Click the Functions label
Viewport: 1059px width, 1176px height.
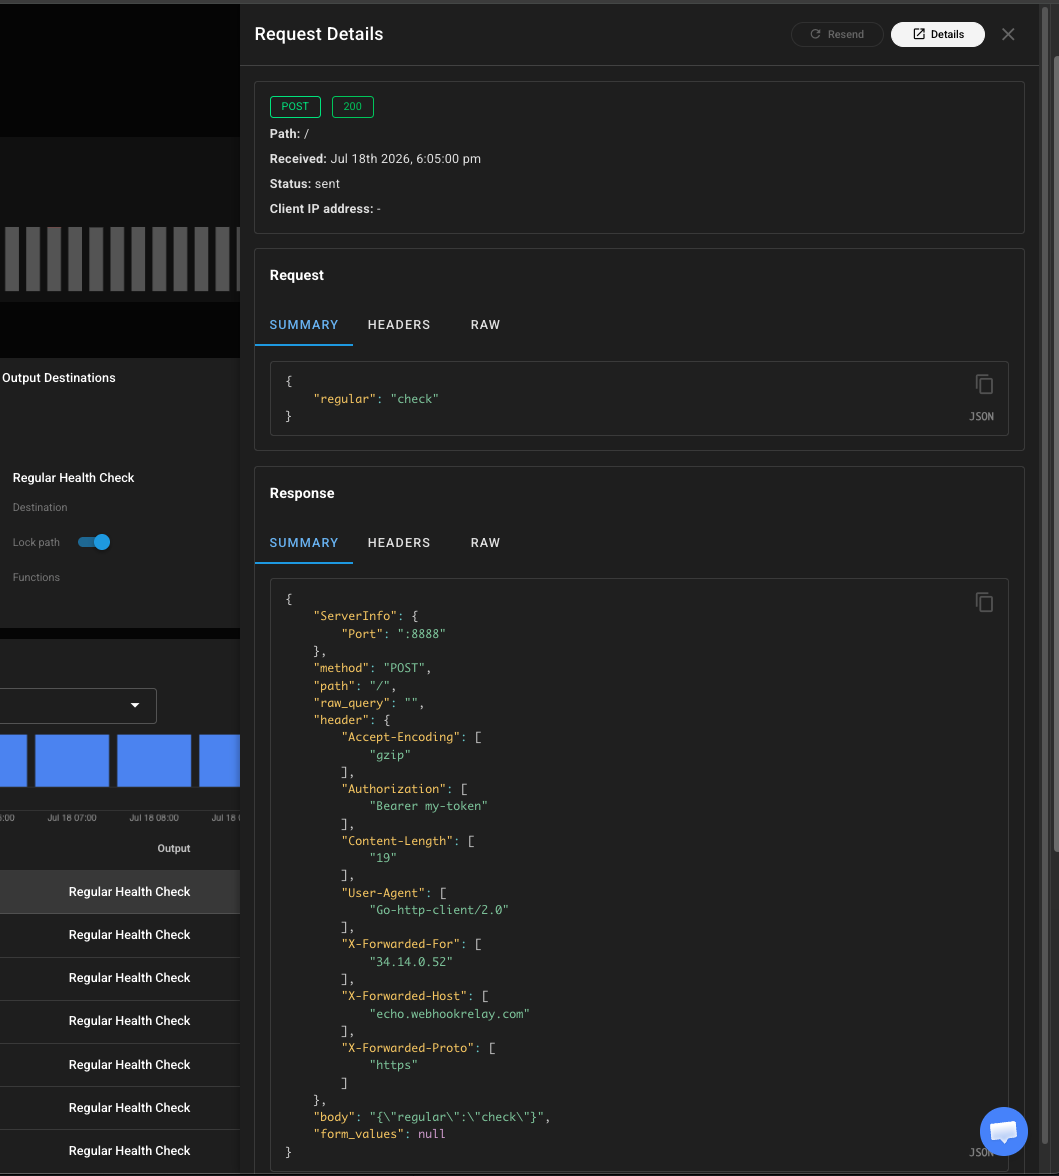(36, 578)
